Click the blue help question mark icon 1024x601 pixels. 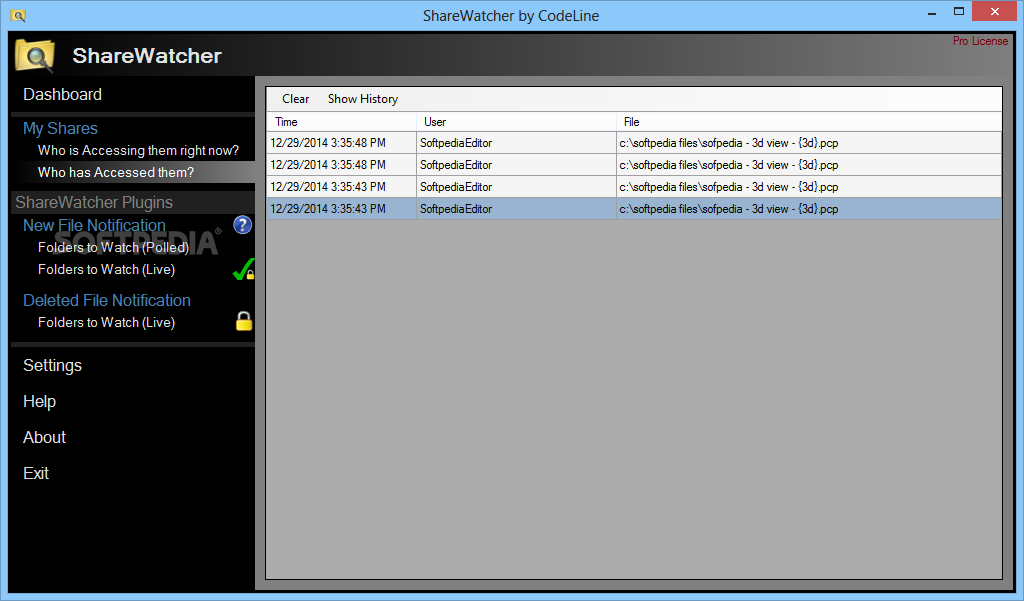click(x=242, y=225)
